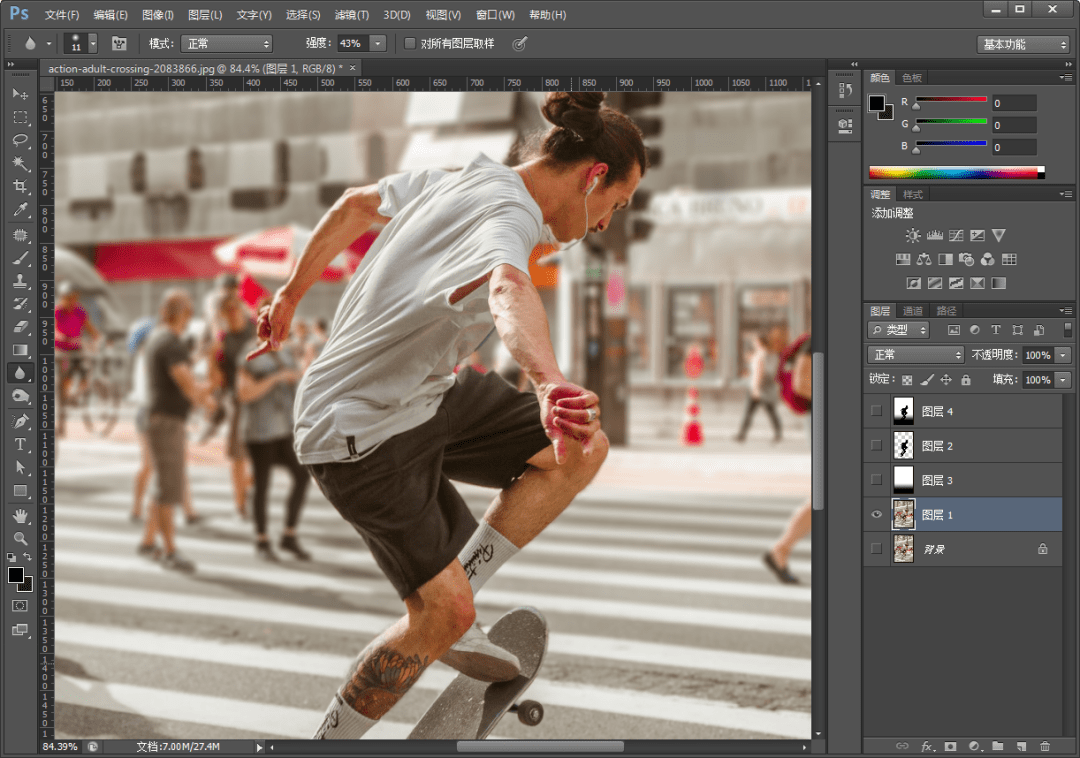Open the 图像(I) menu
Screen dimensions: 1080x758
tap(158, 15)
